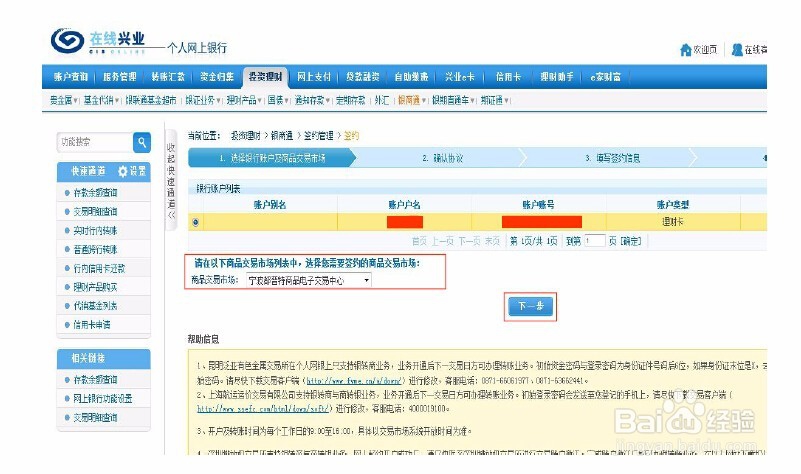Switch to the 兴业e卡 tab
The image size is (801, 474).
459,77
